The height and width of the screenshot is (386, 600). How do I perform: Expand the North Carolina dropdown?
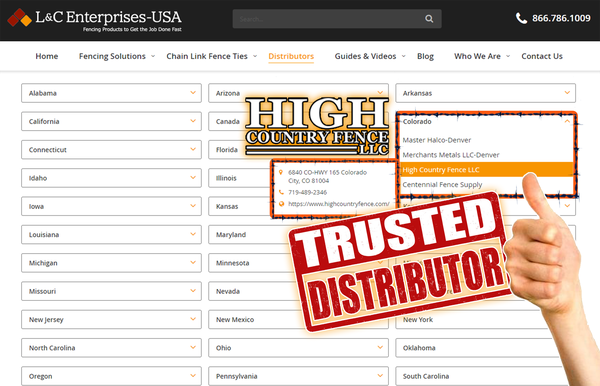tap(111, 348)
